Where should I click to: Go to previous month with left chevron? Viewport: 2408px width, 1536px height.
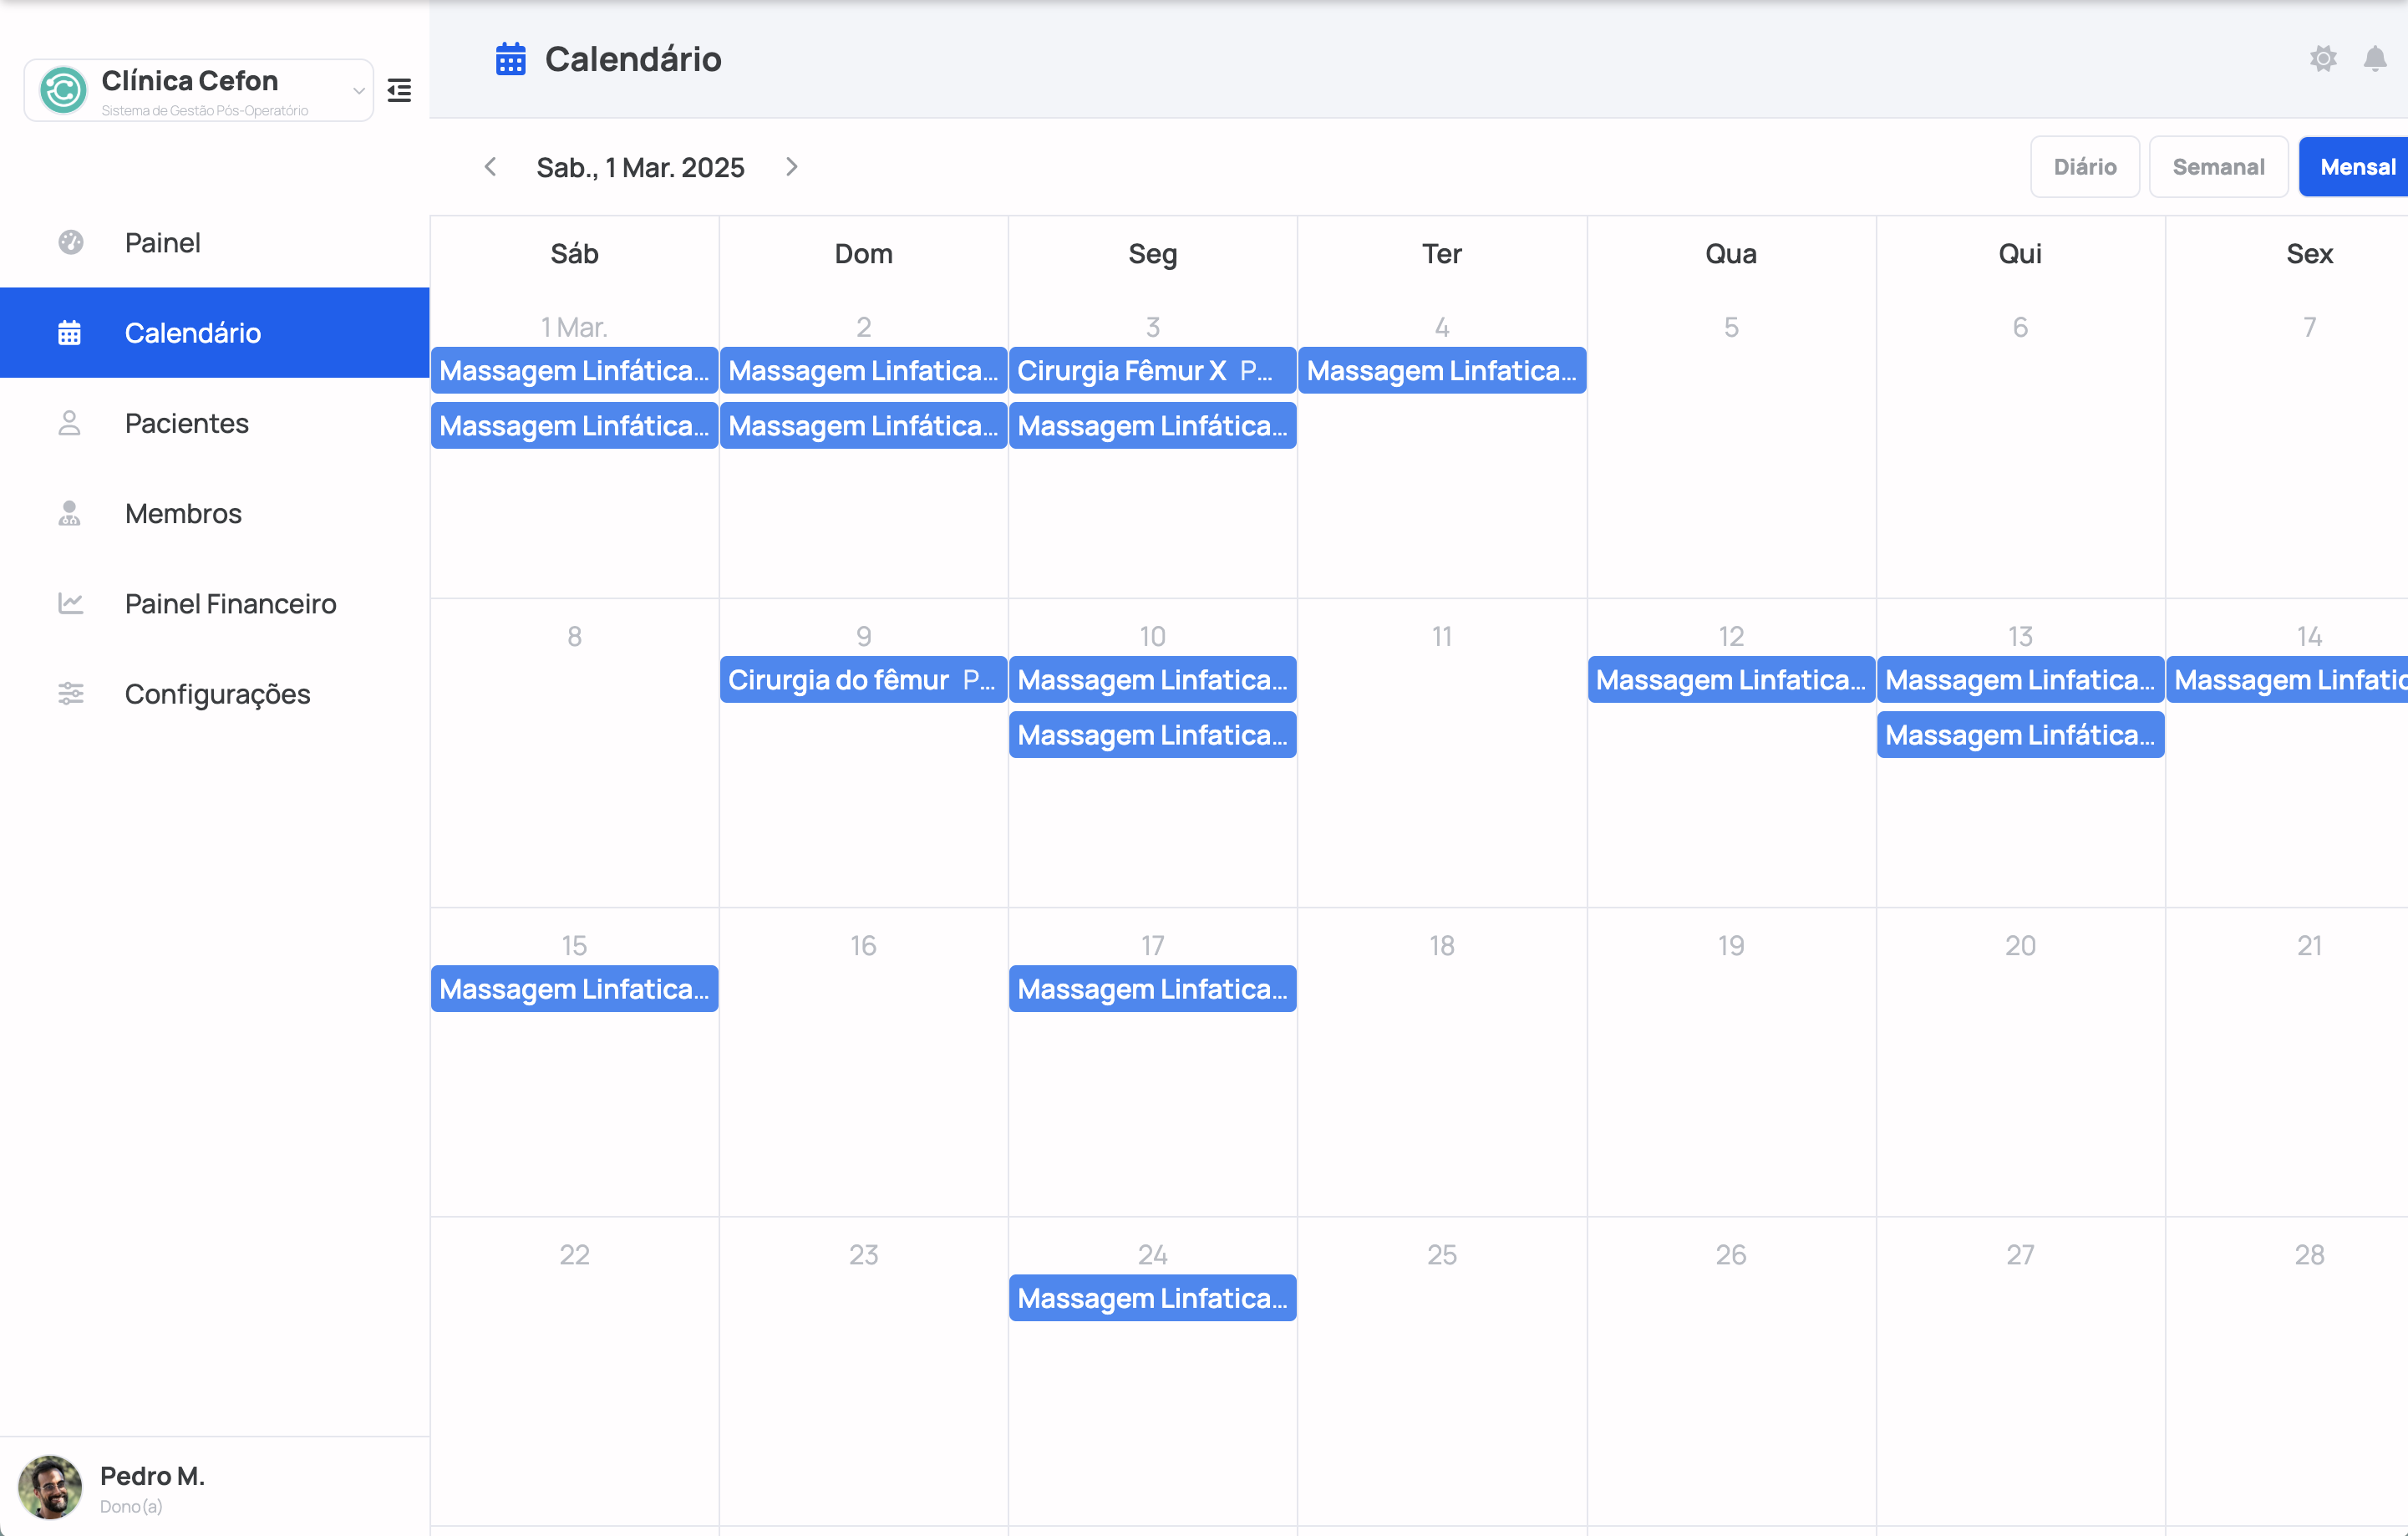(x=490, y=166)
